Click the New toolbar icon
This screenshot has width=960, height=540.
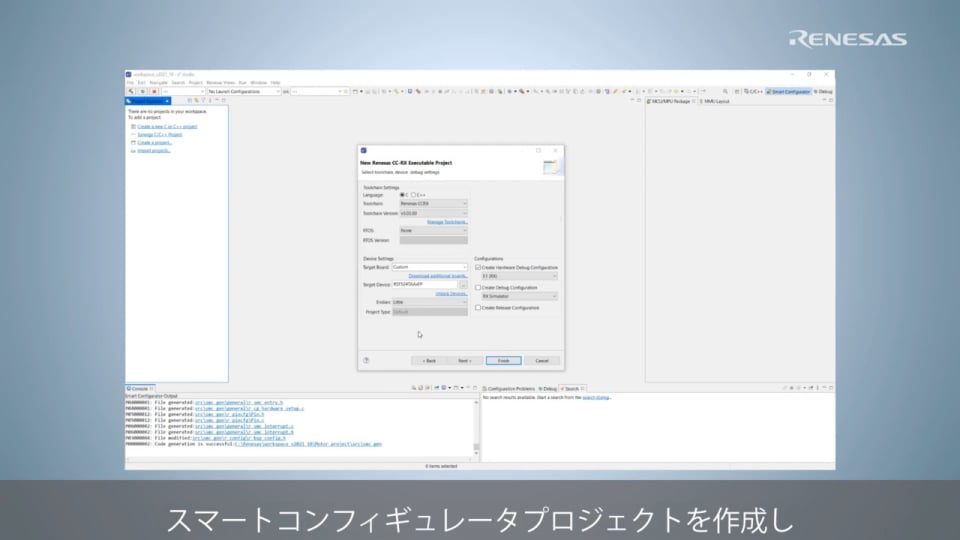(355, 91)
